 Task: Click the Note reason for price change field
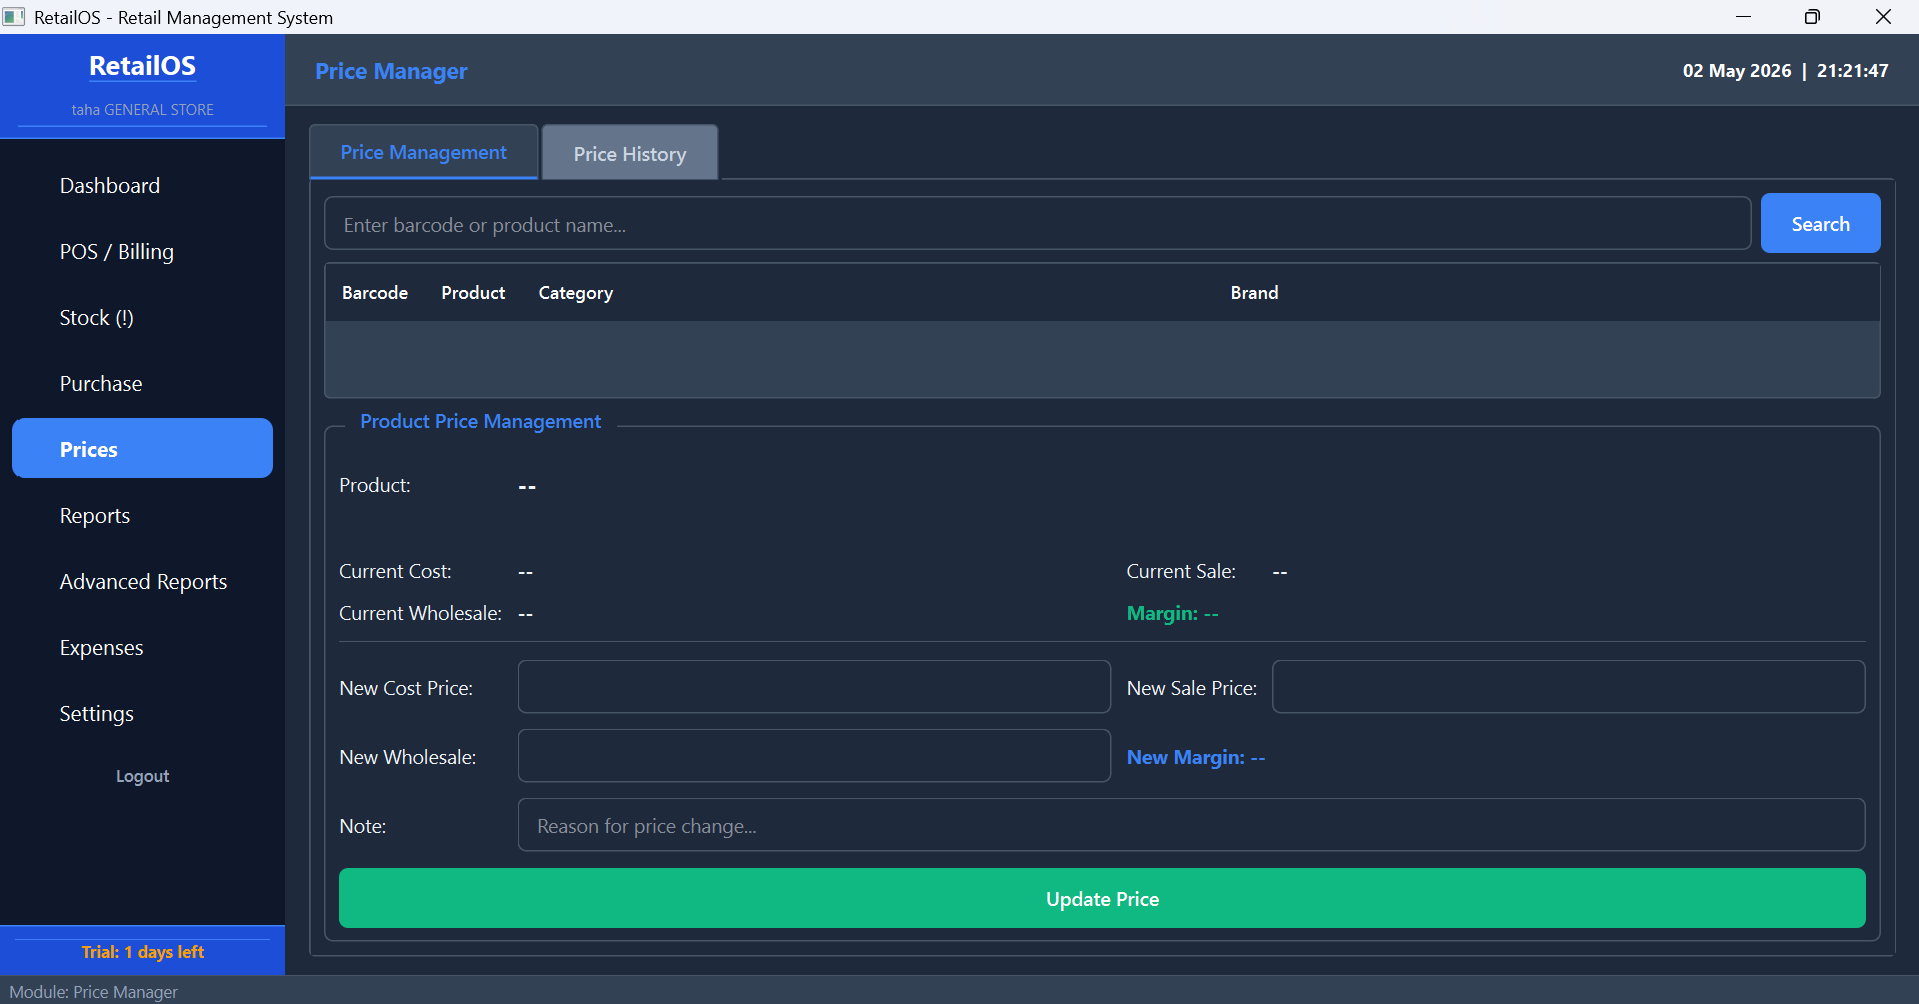1191,825
